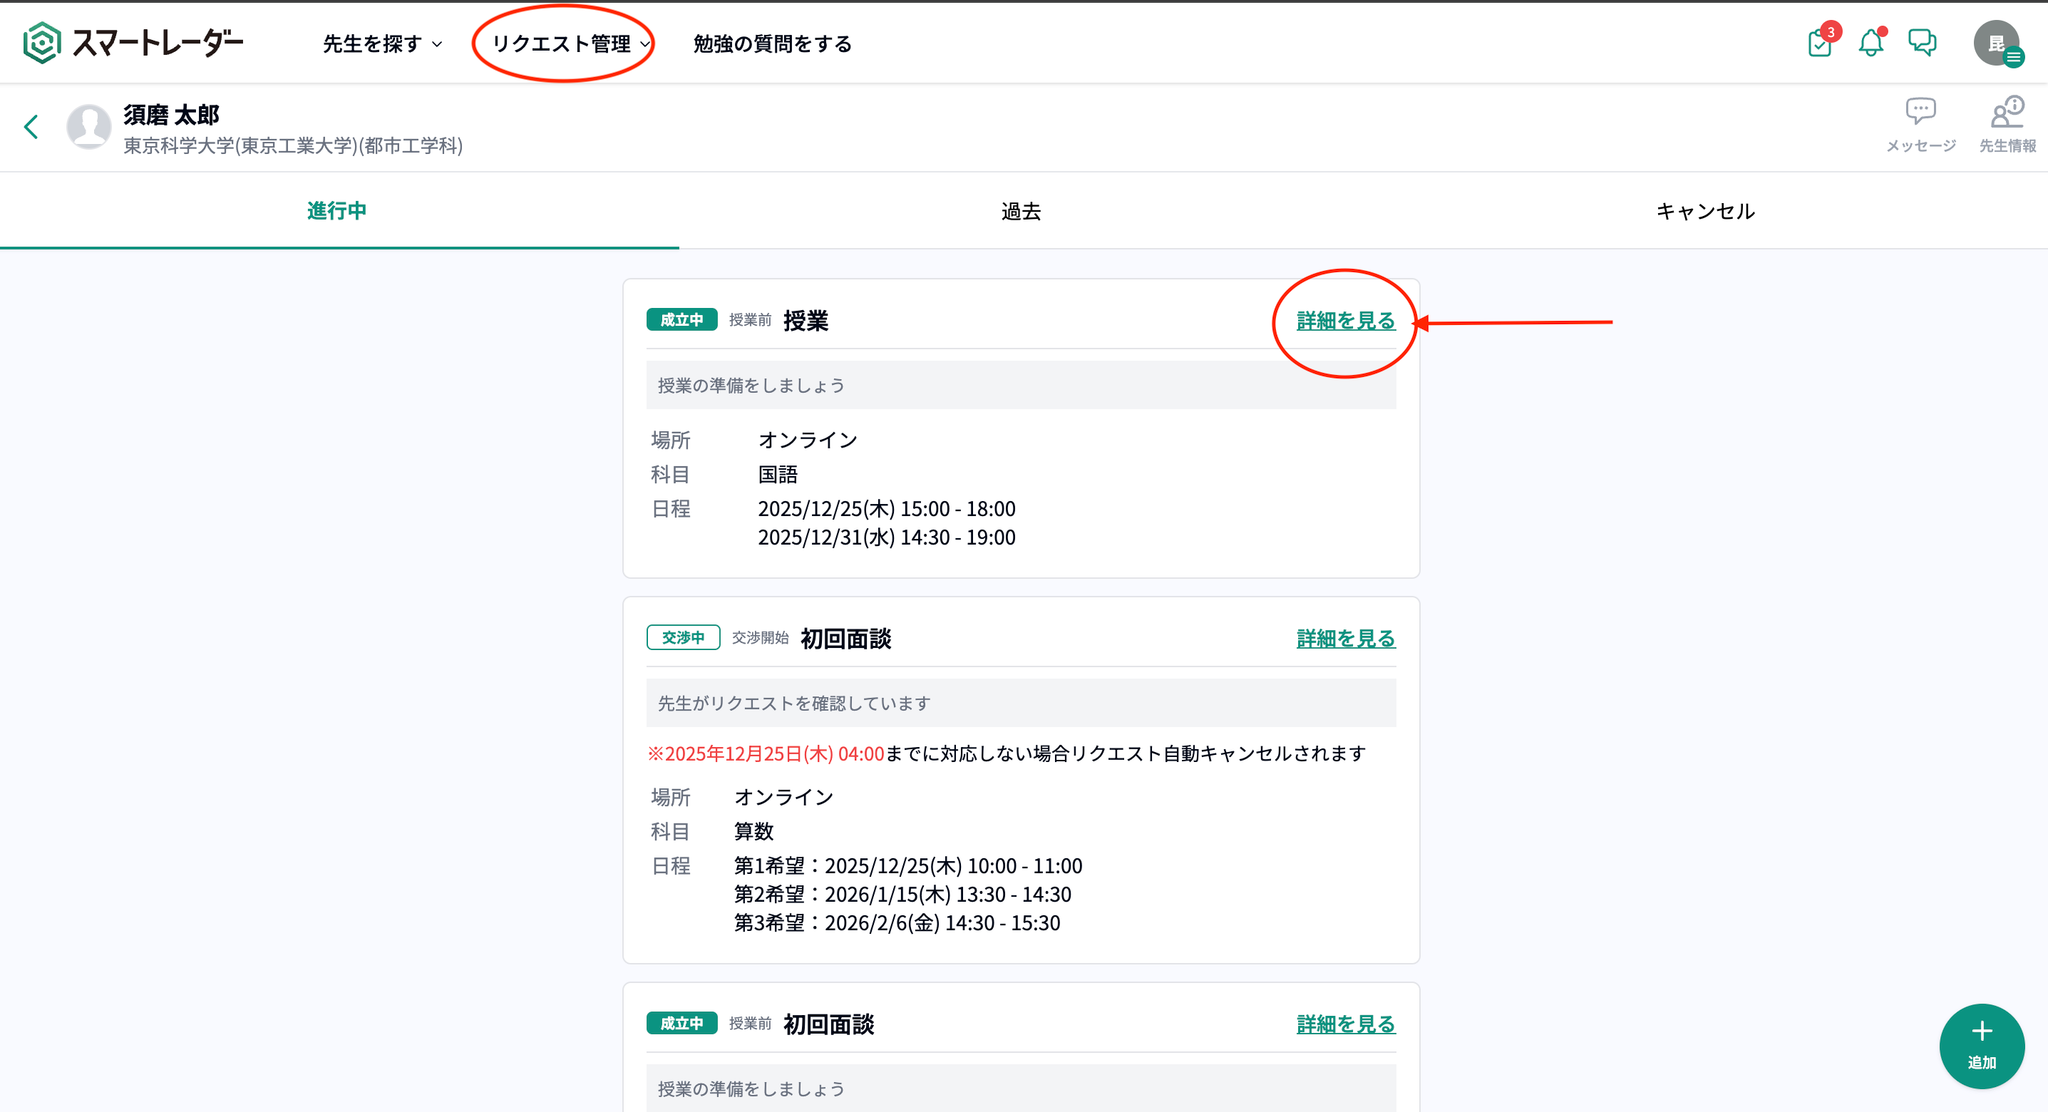
Task: Click the back arrow beside 須磨 太郎
Action: point(31,127)
